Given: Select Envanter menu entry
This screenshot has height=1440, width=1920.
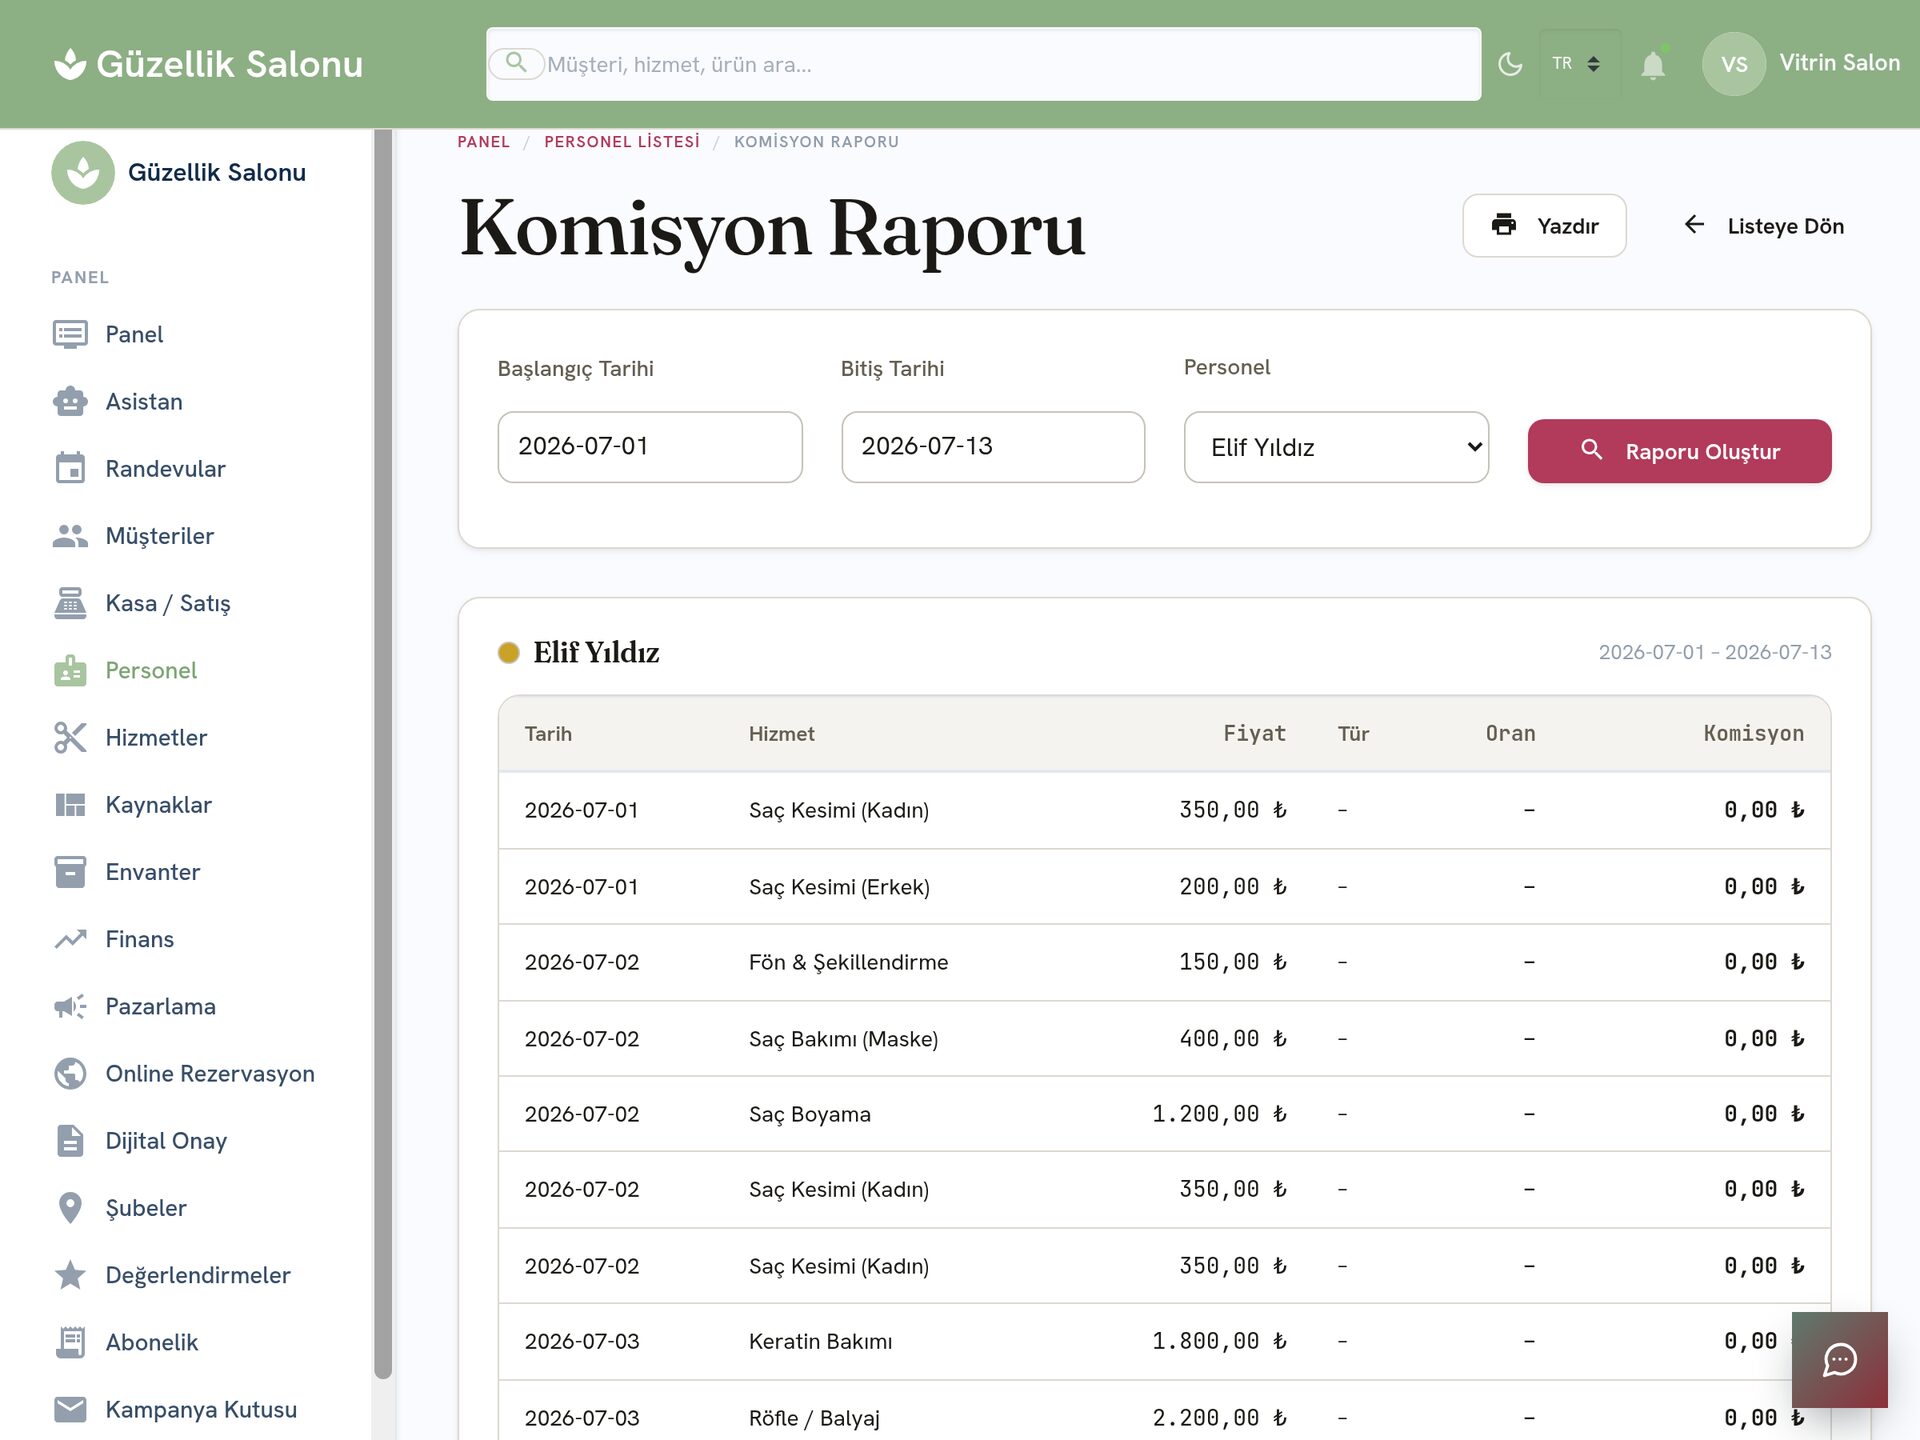Looking at the screenshot, I should pos(152,871).
